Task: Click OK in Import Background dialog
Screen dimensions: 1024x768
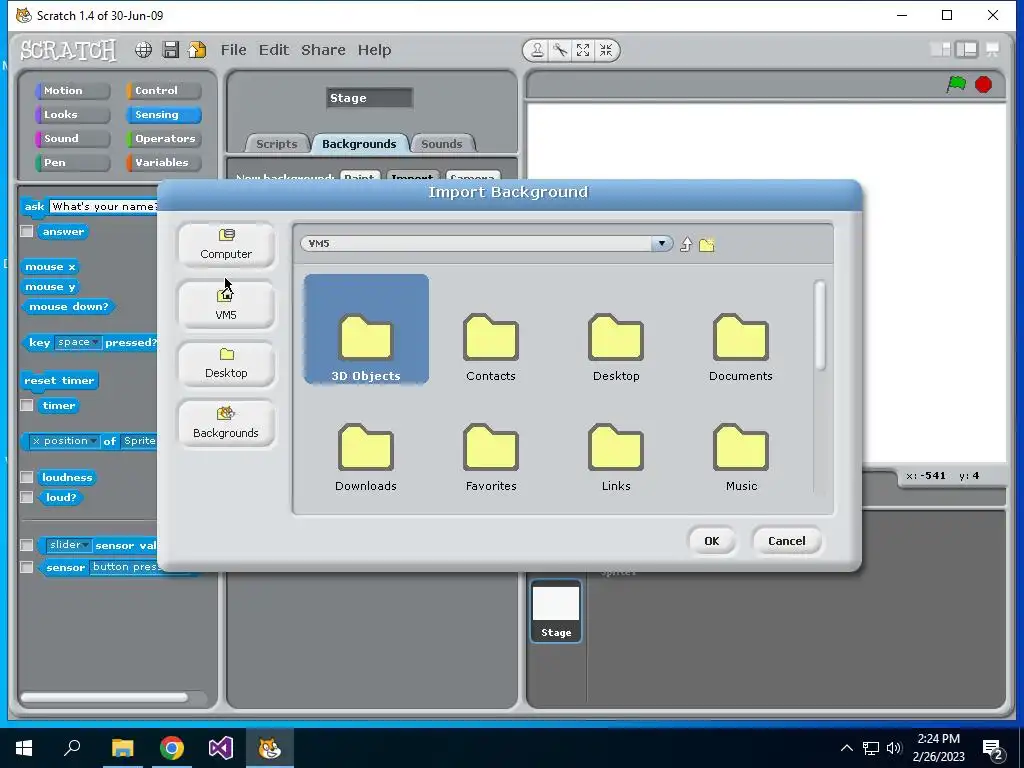Action: click(x=711, y=541)
